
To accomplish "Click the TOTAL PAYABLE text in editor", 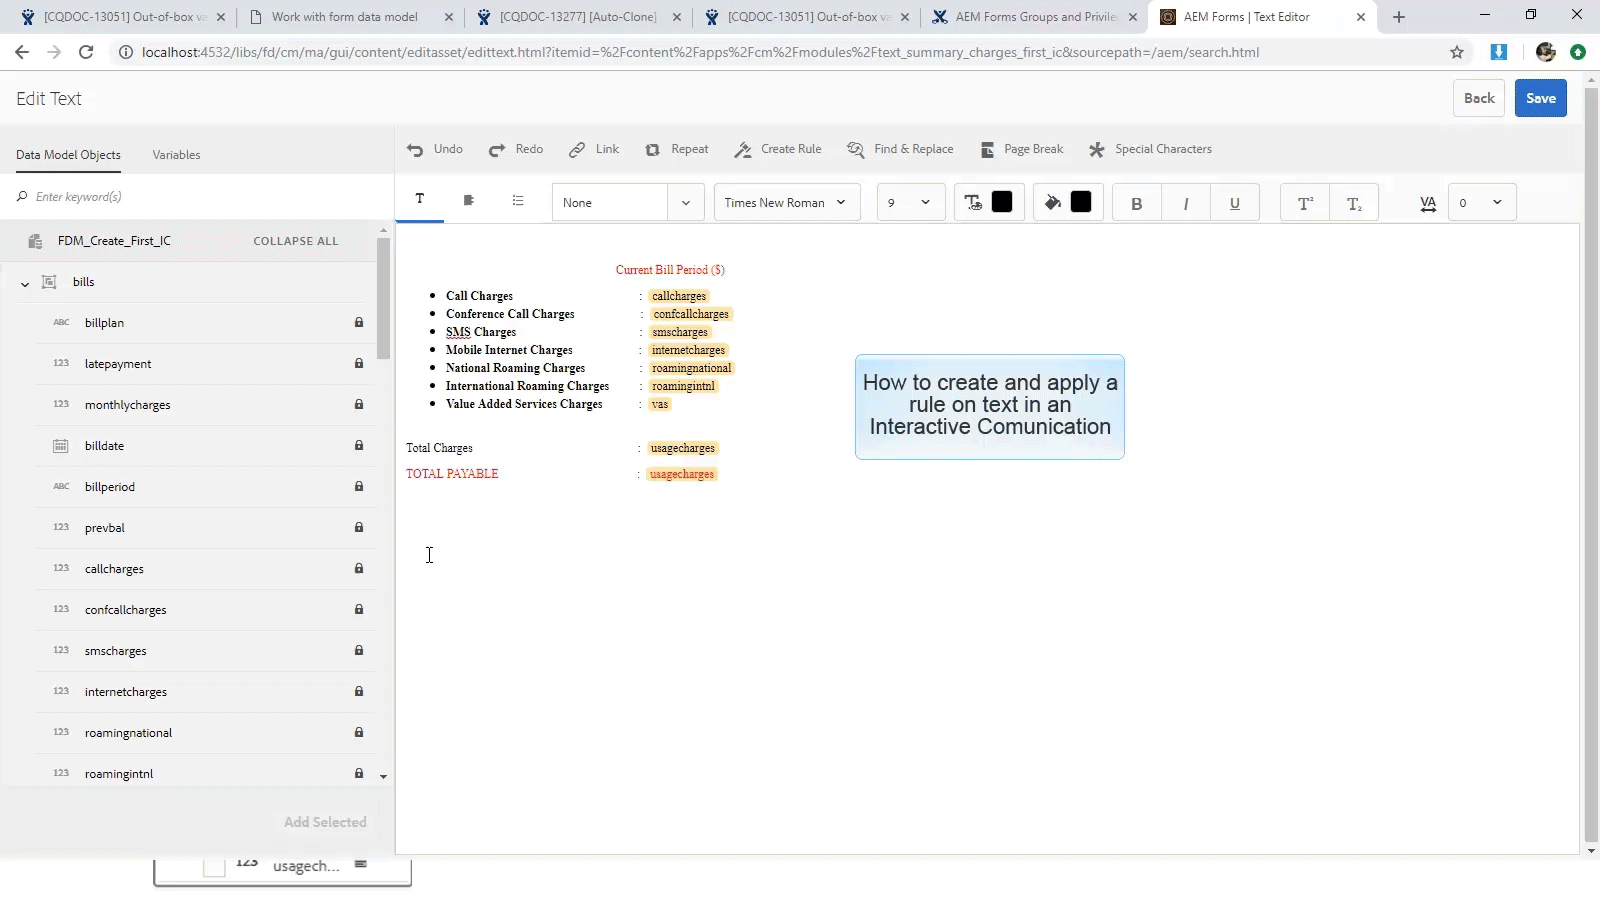I will [452, 474].
